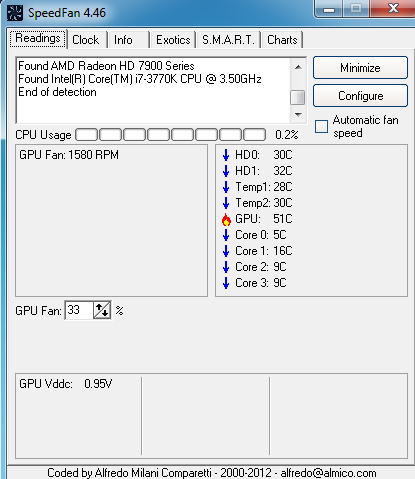The image size is (415, 479).
Task: Click the down arrow icon beside Core 3
Action: (226, 283)
